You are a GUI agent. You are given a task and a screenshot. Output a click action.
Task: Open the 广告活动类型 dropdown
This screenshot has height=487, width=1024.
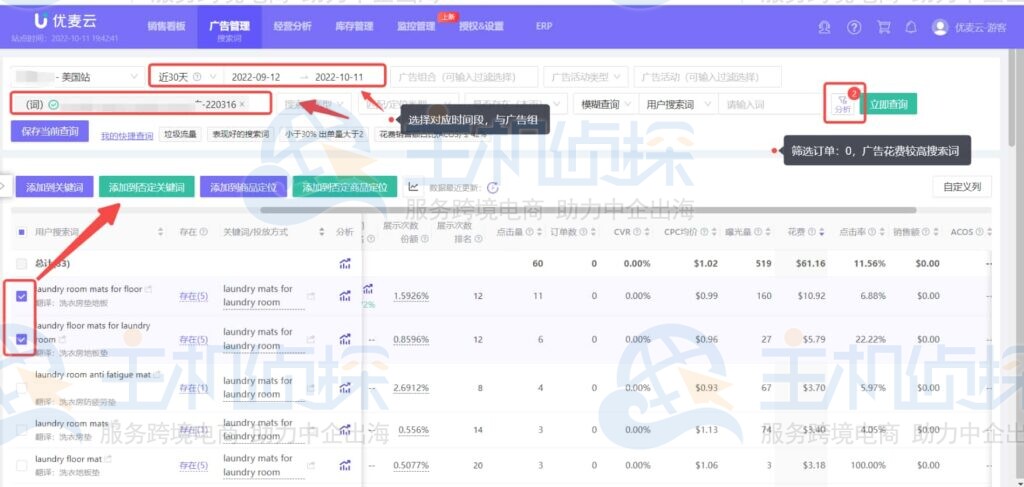[586, 77]
